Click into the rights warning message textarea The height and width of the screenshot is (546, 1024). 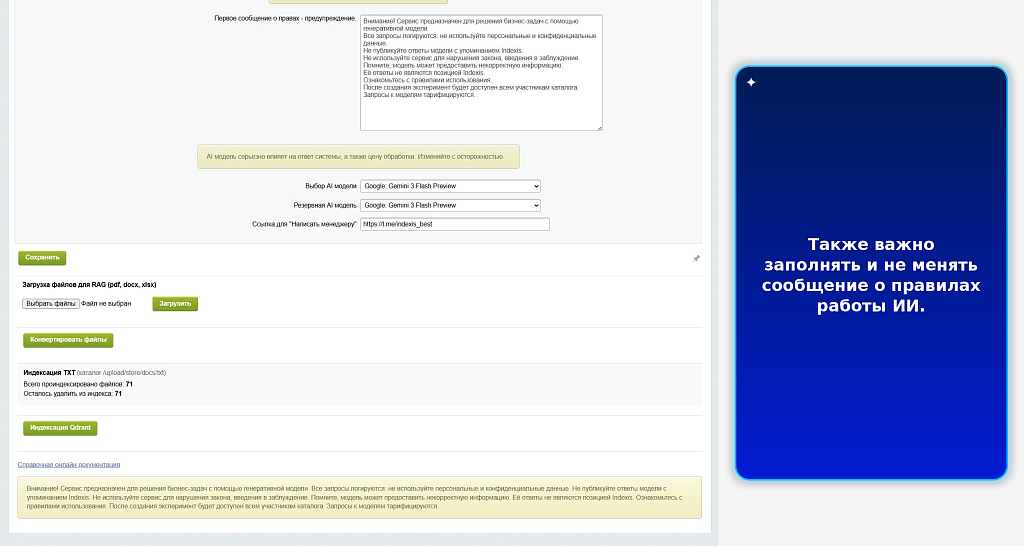pos(481,73)
